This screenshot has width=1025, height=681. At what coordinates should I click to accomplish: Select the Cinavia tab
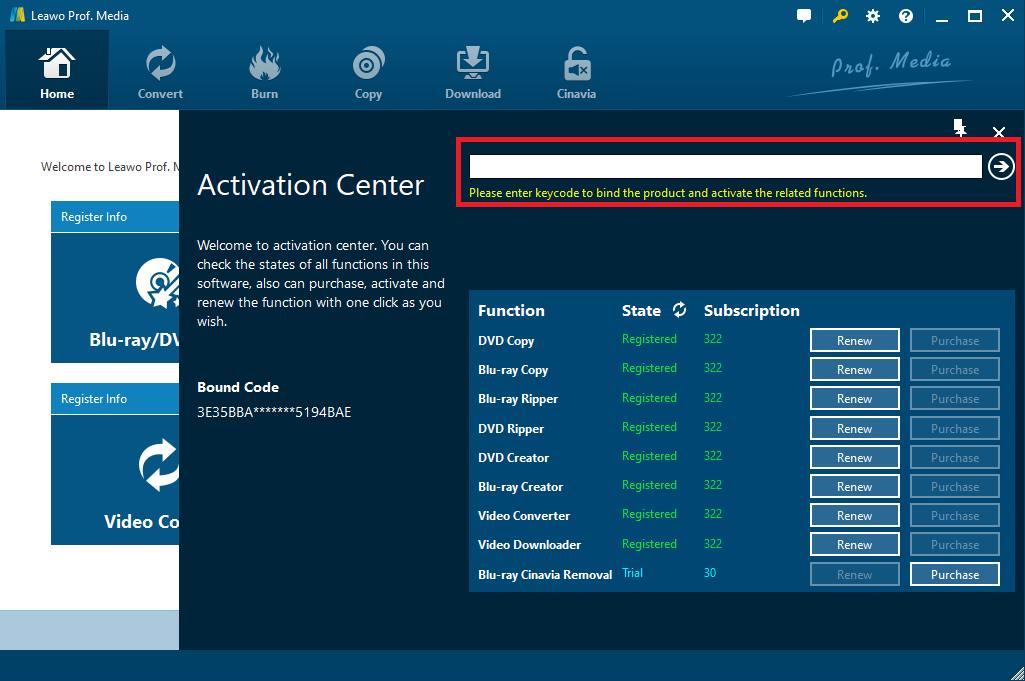click(x=576, y=72)
